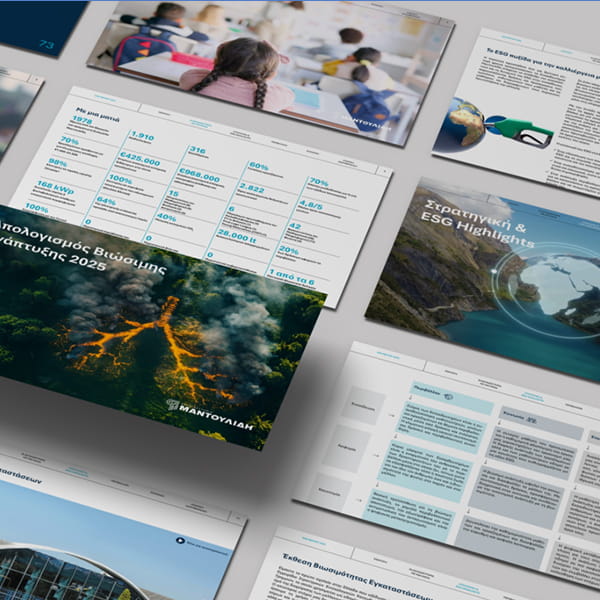Click the '60%' figure
600x600 pixels.
(258, 166)
